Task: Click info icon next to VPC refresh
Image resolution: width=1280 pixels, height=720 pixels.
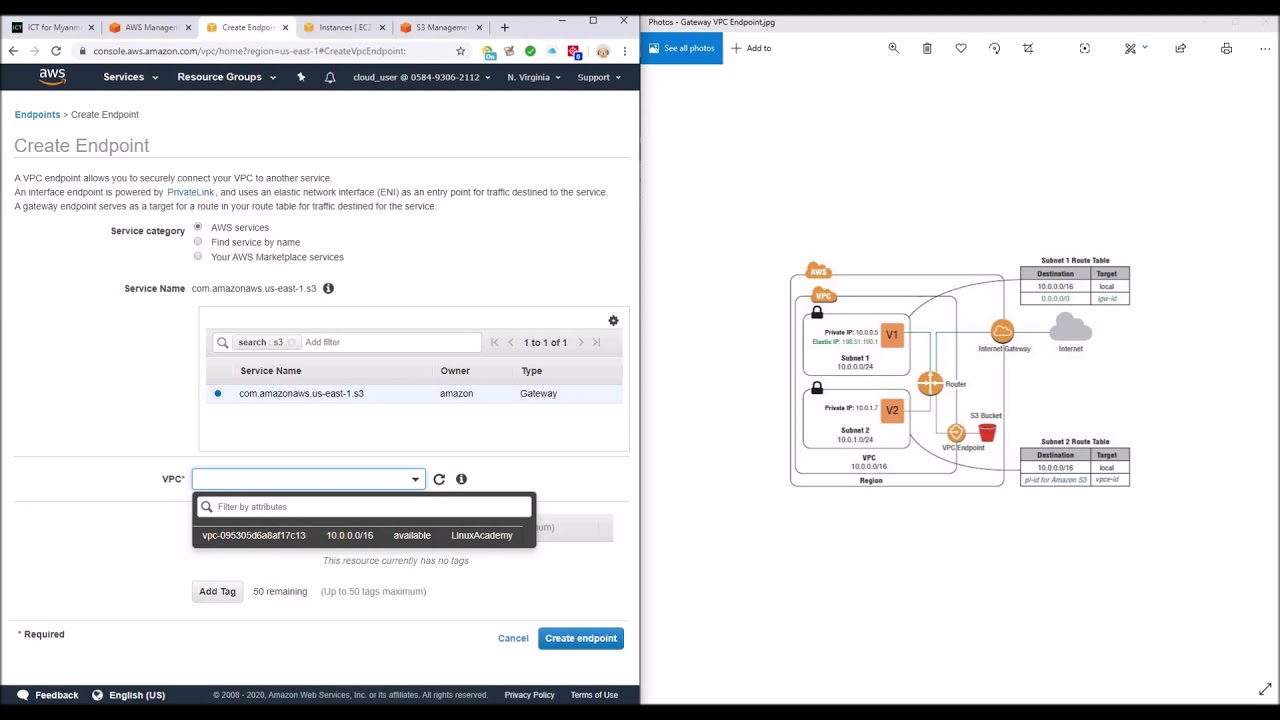Action: 461,479
